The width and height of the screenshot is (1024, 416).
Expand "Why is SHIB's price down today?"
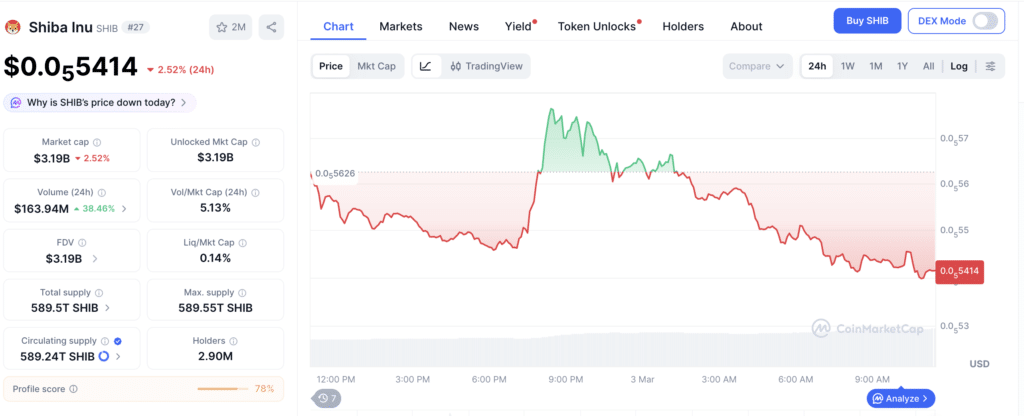tap(100, 102)
